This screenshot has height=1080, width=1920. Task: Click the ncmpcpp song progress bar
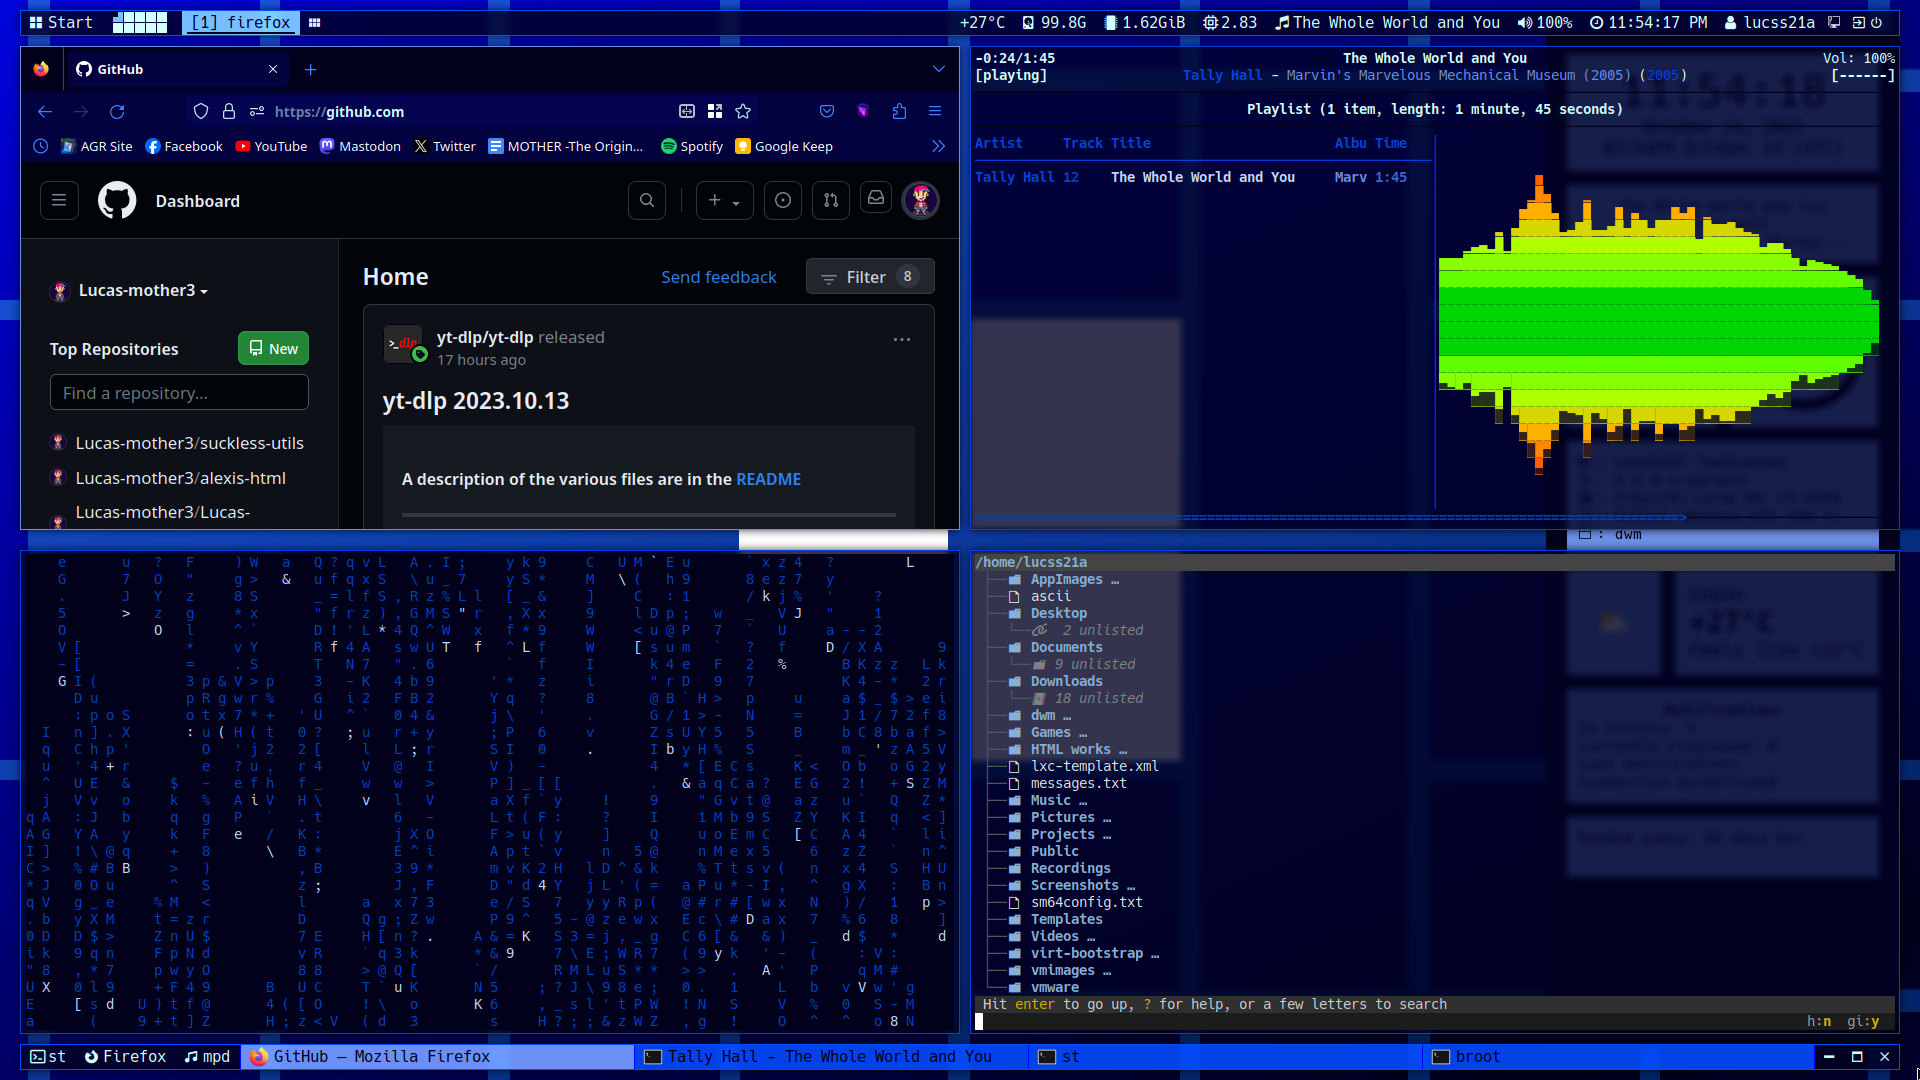coord(1434,518)
